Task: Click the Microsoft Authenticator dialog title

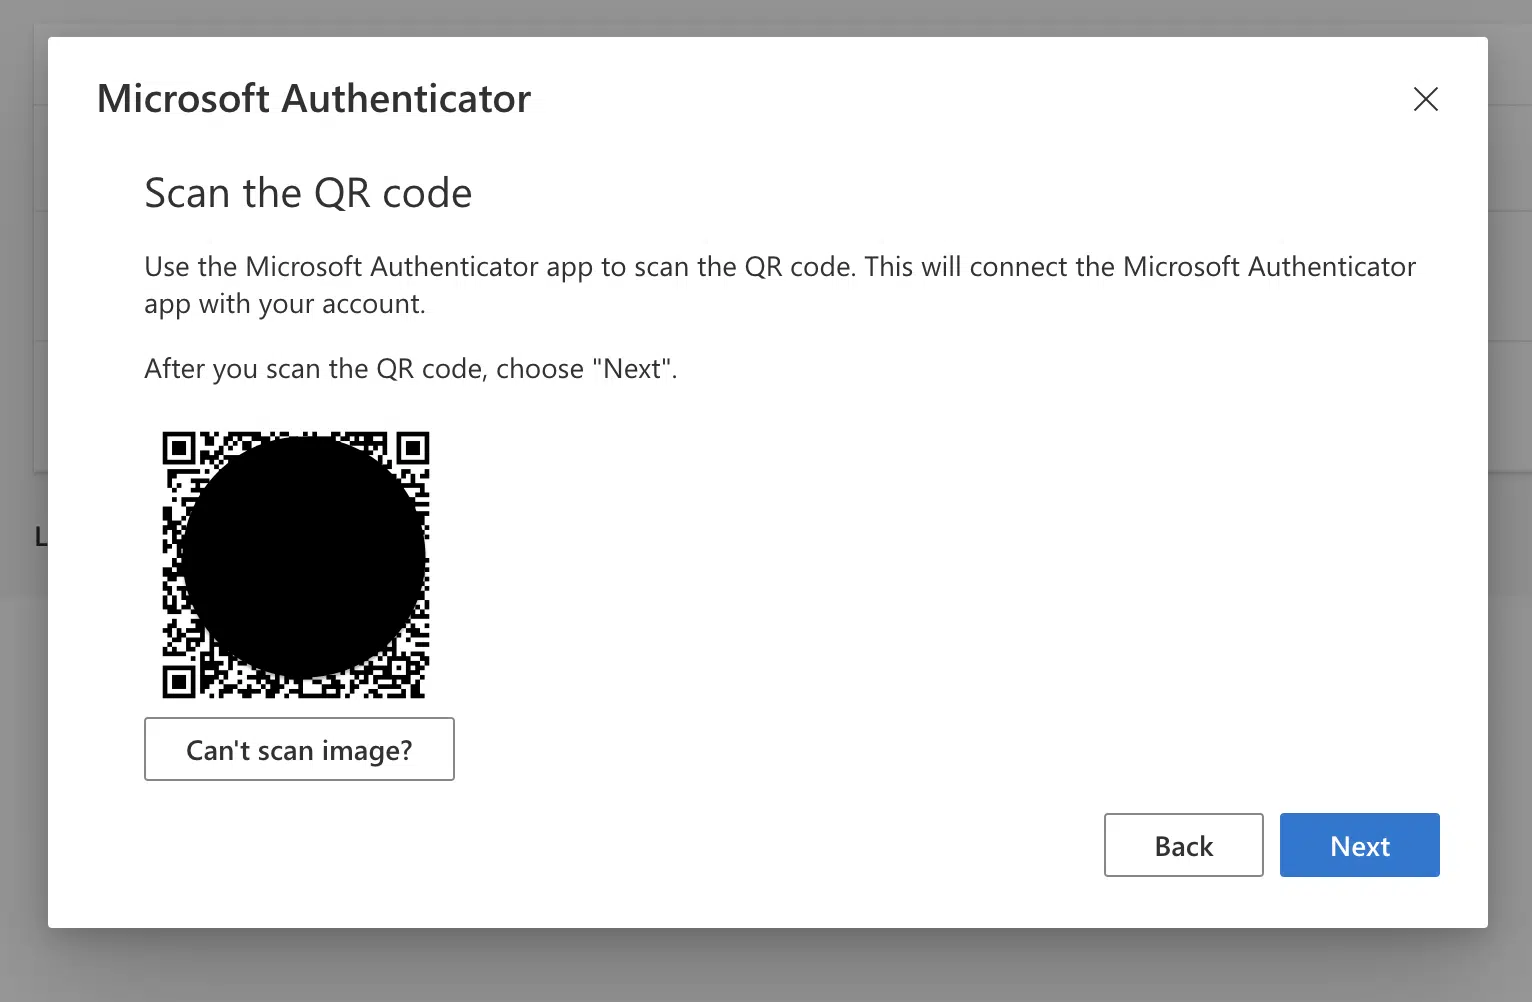Action: pos(313,98)
